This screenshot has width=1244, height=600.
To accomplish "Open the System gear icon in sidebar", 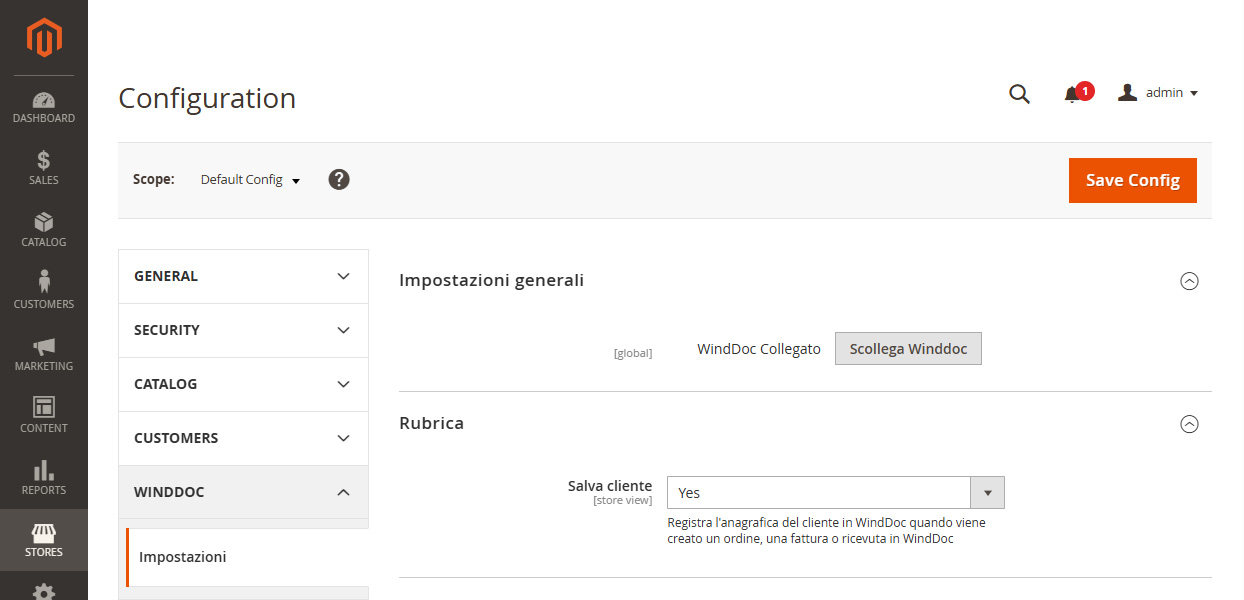I will point(44,591).
